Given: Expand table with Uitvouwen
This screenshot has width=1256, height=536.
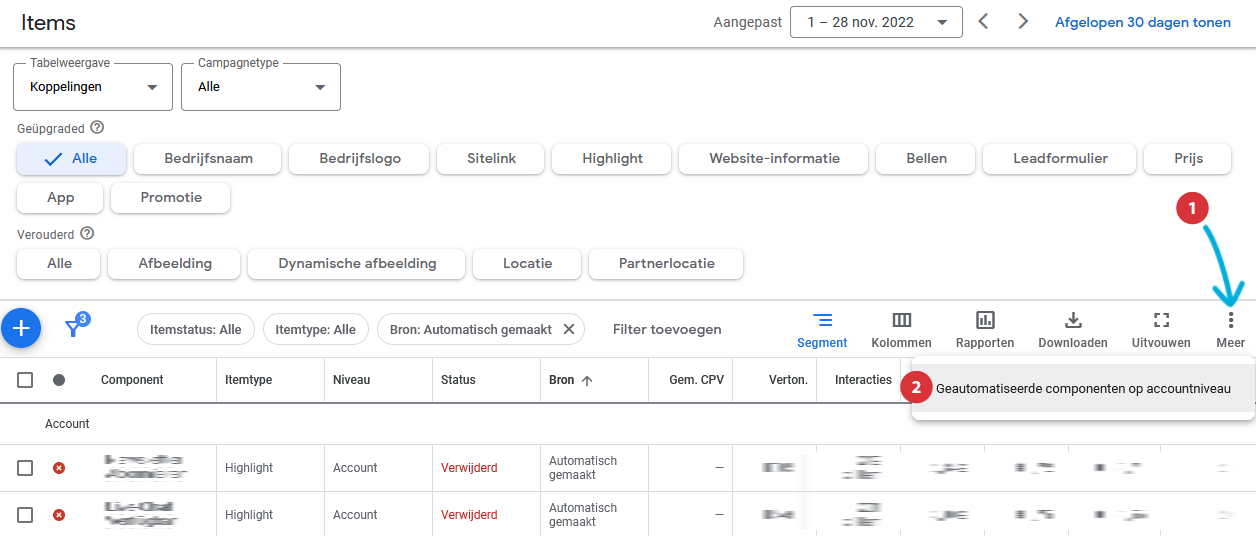Looking at the screenshot, I should (x=1161, y=329).
